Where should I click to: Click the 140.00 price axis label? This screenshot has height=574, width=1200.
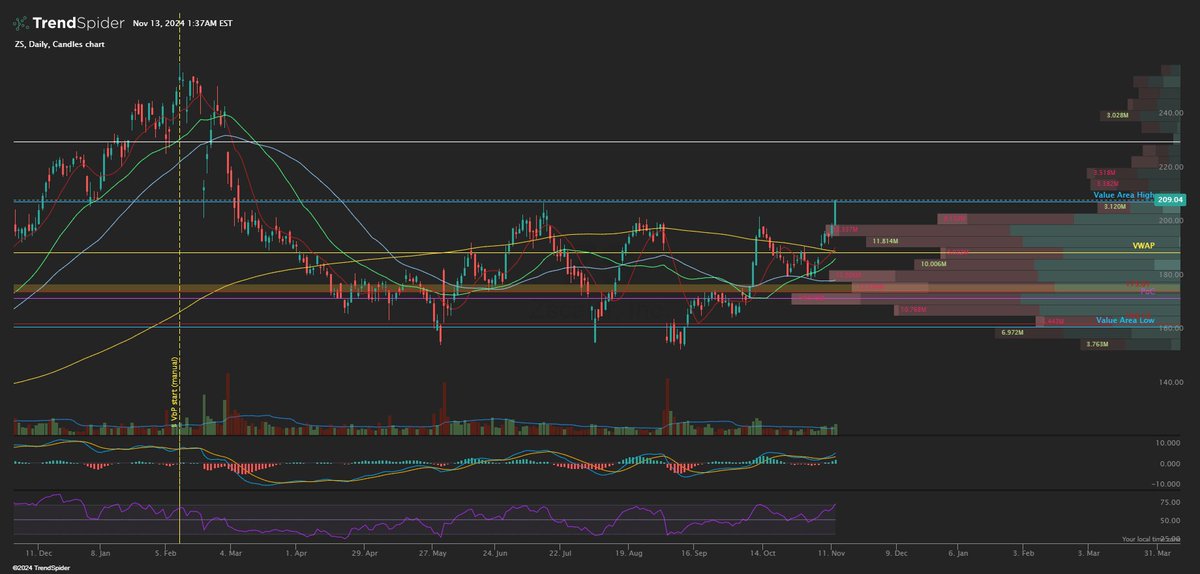(1171, 382)
